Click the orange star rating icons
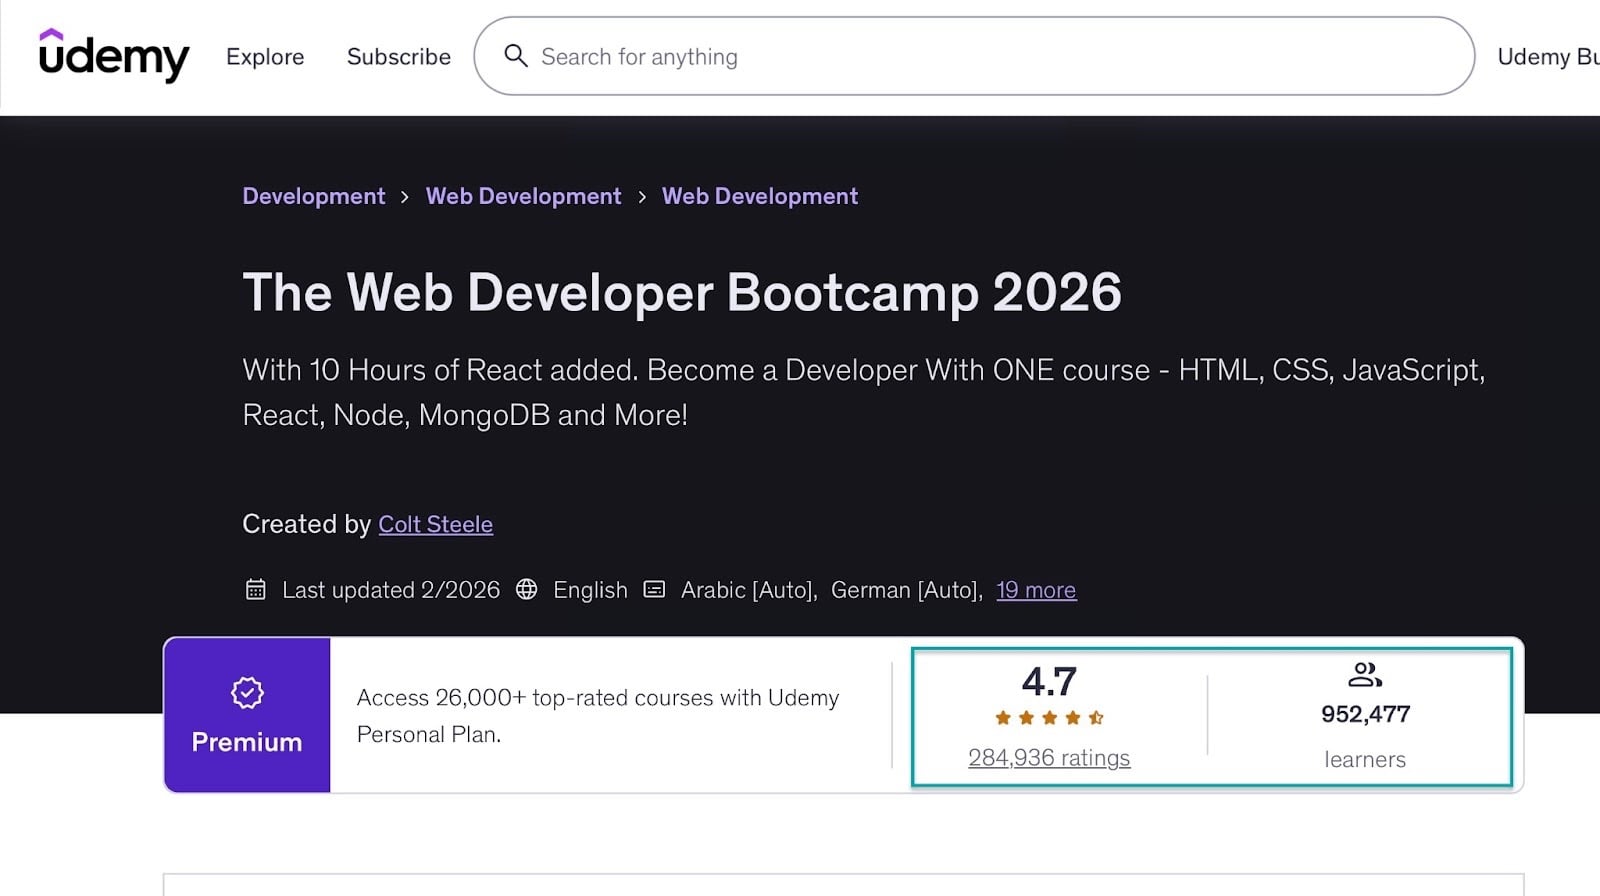The image size is (1600, 896). coord(1049,718)
